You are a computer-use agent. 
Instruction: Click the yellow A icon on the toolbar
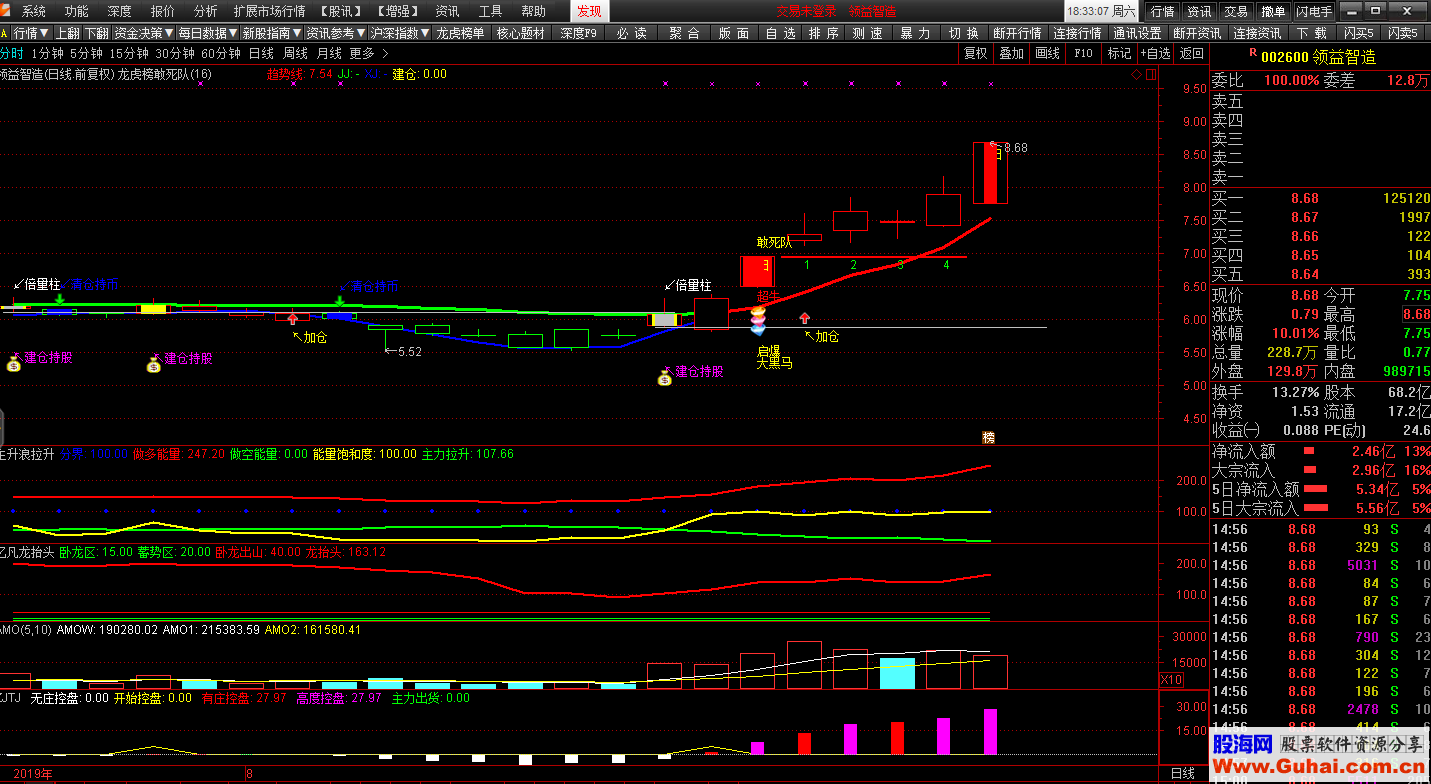(x=4, y=33)
